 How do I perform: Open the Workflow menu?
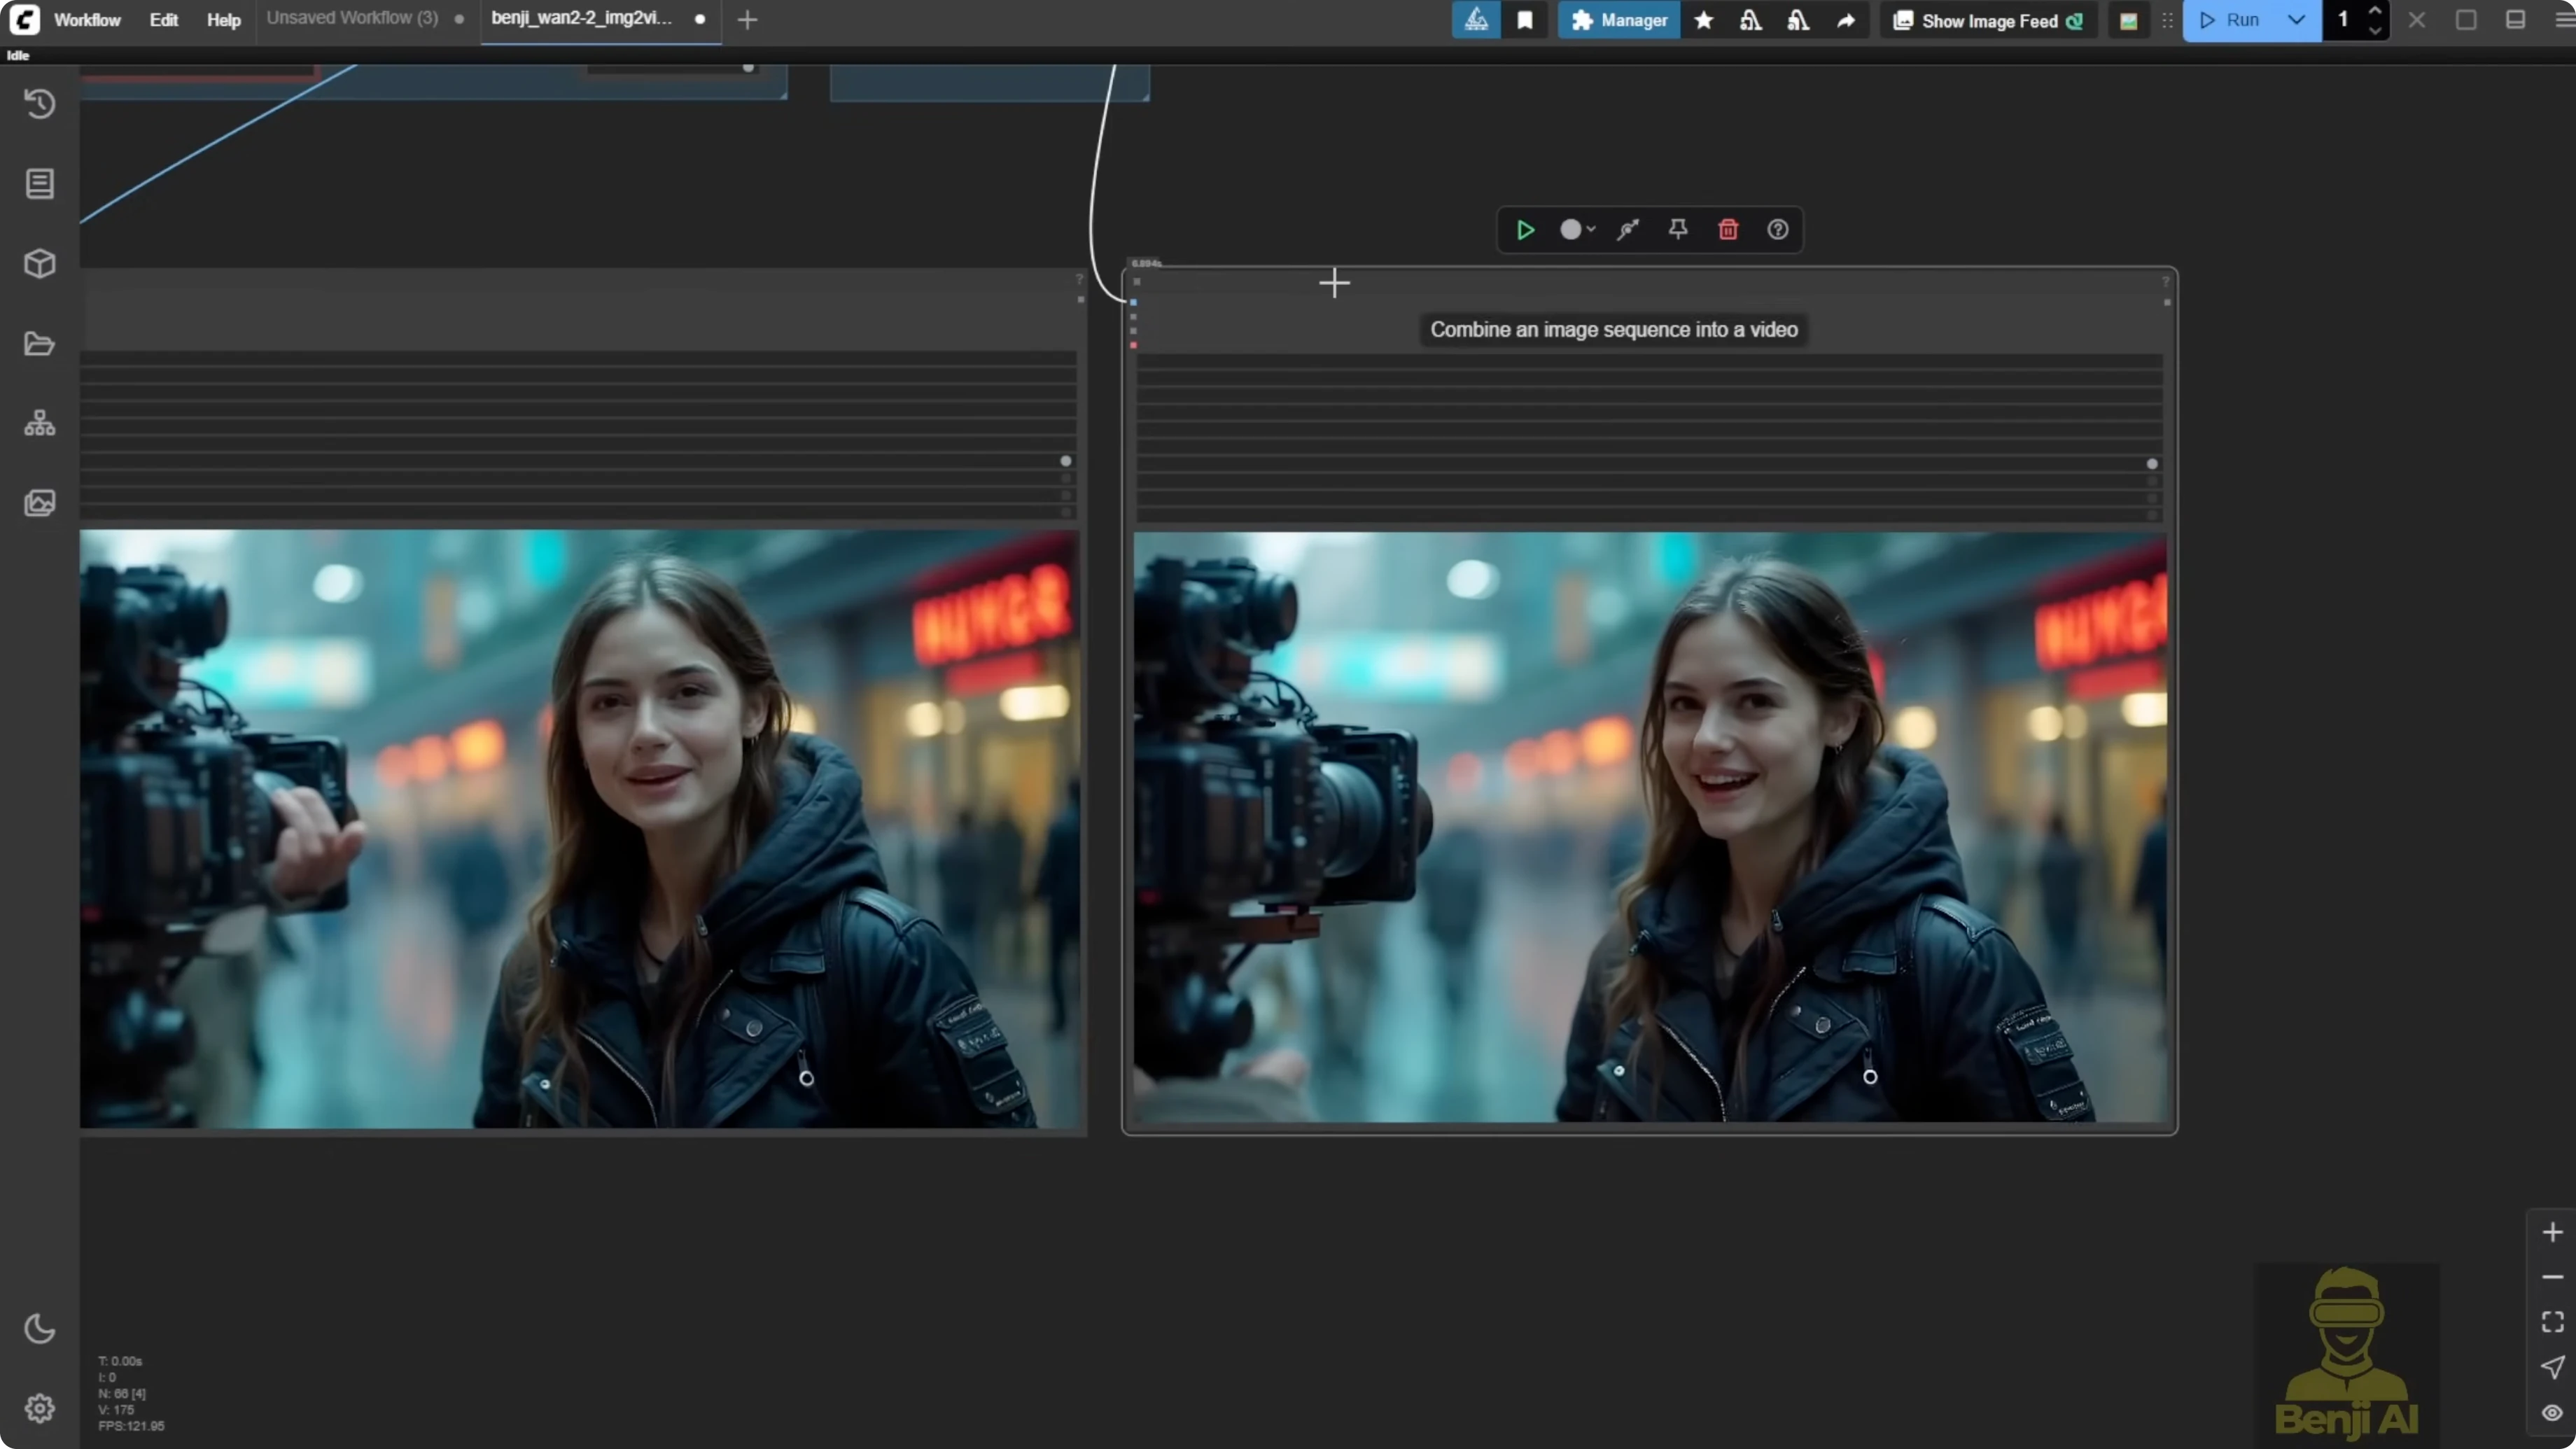point(87,19)
